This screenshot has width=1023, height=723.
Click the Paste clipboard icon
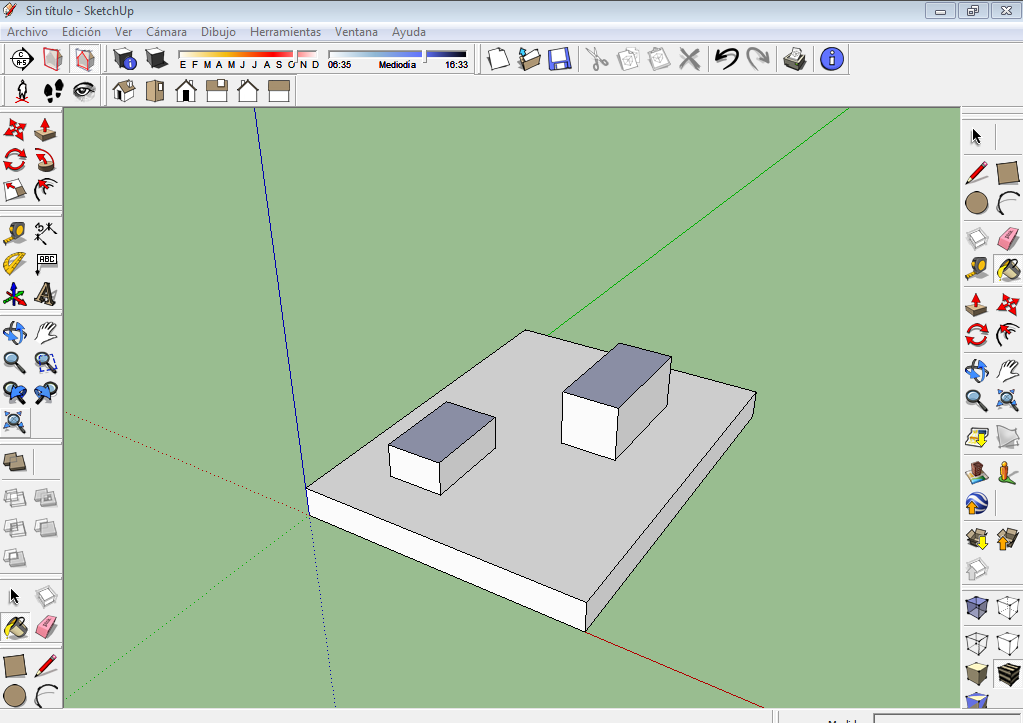[x=659, y=59]
